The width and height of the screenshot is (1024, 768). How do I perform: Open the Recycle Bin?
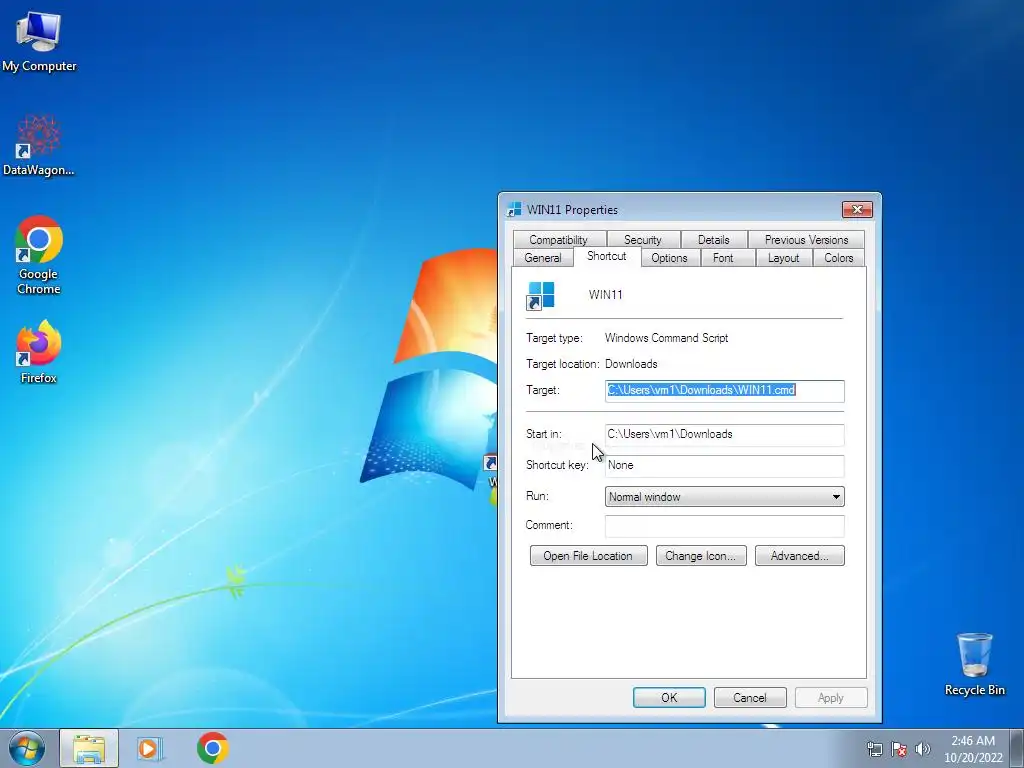tap(974, 664)
